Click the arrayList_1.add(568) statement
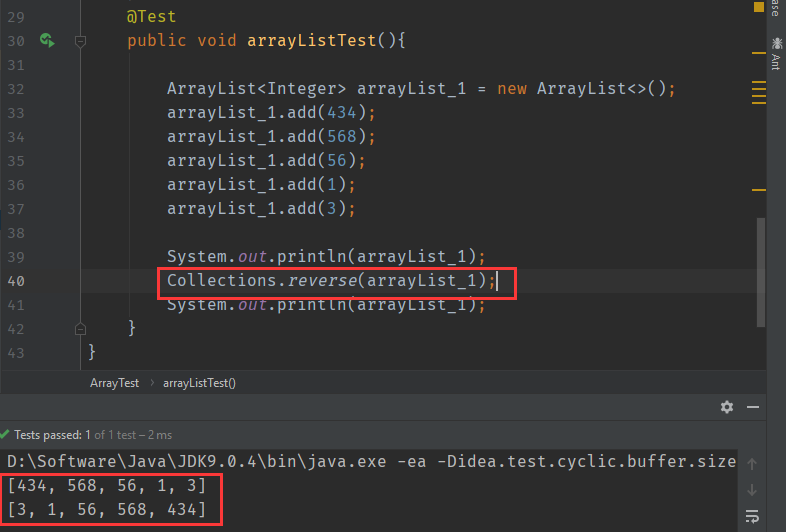Viewport: 786px width, 532px height. tap(271, 137)
